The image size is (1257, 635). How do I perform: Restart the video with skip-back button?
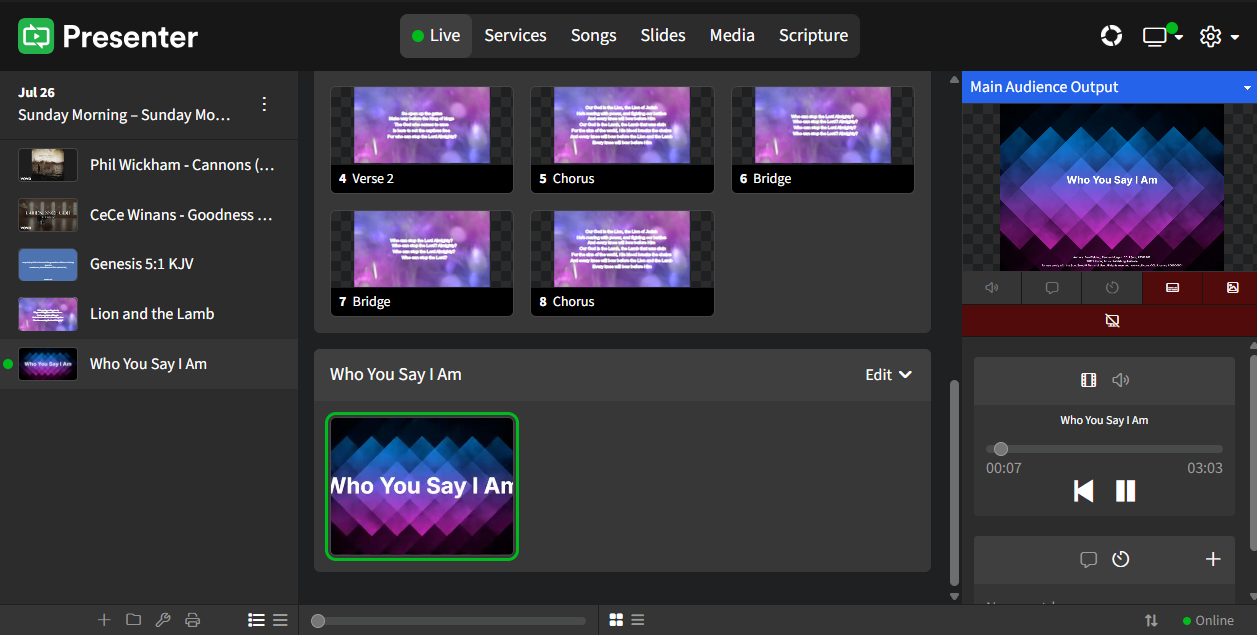[1083, 491]
